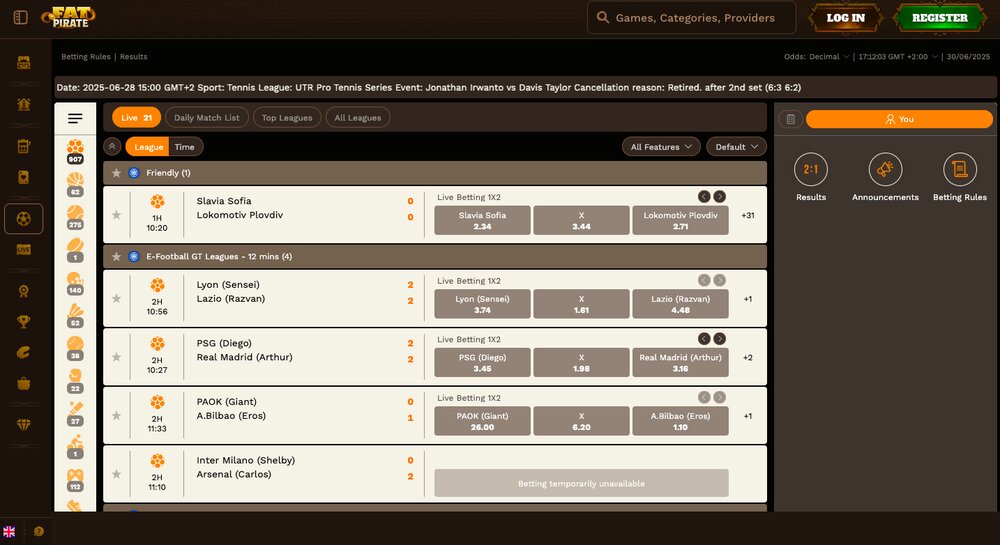The height and width of the screenshot is (545, 1000).
Task: Toggle the main sidebar panel icon
Action: (x=20, y=17)
